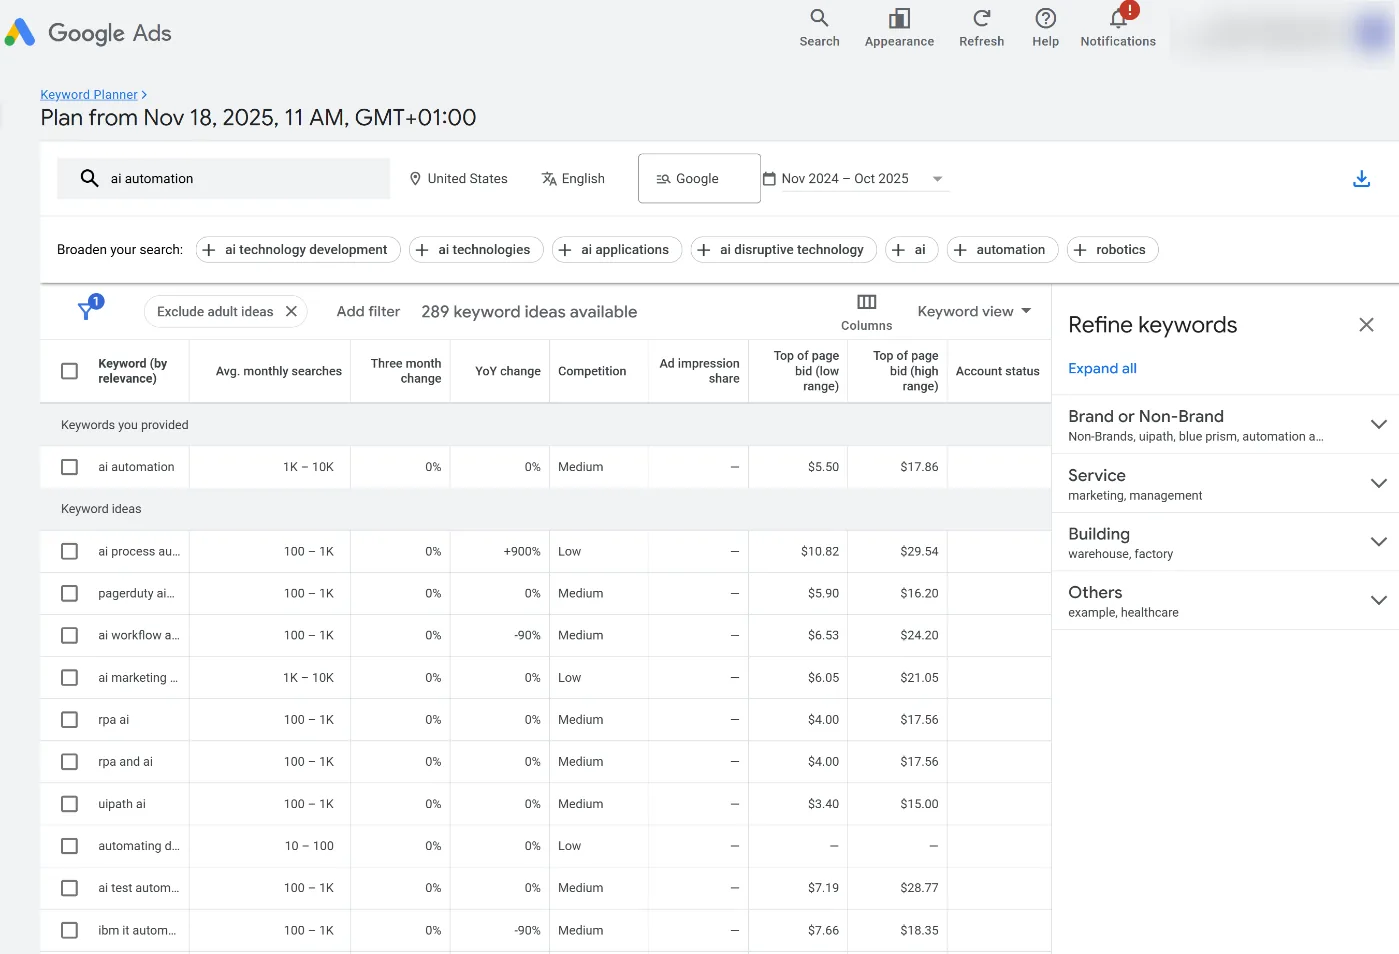
Task: Click the download icon to export keywords
Action: pos(1361,178)
